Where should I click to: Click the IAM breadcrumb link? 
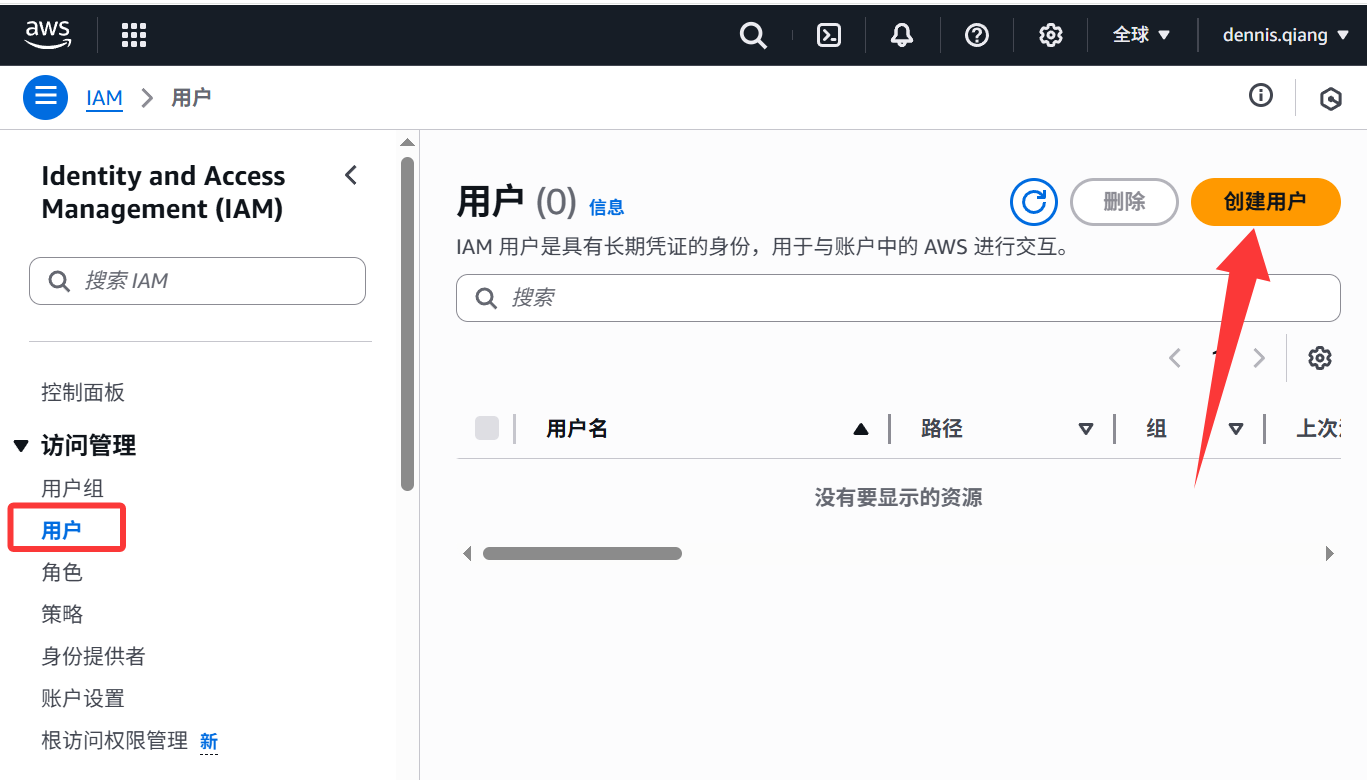tap(104, 98)
